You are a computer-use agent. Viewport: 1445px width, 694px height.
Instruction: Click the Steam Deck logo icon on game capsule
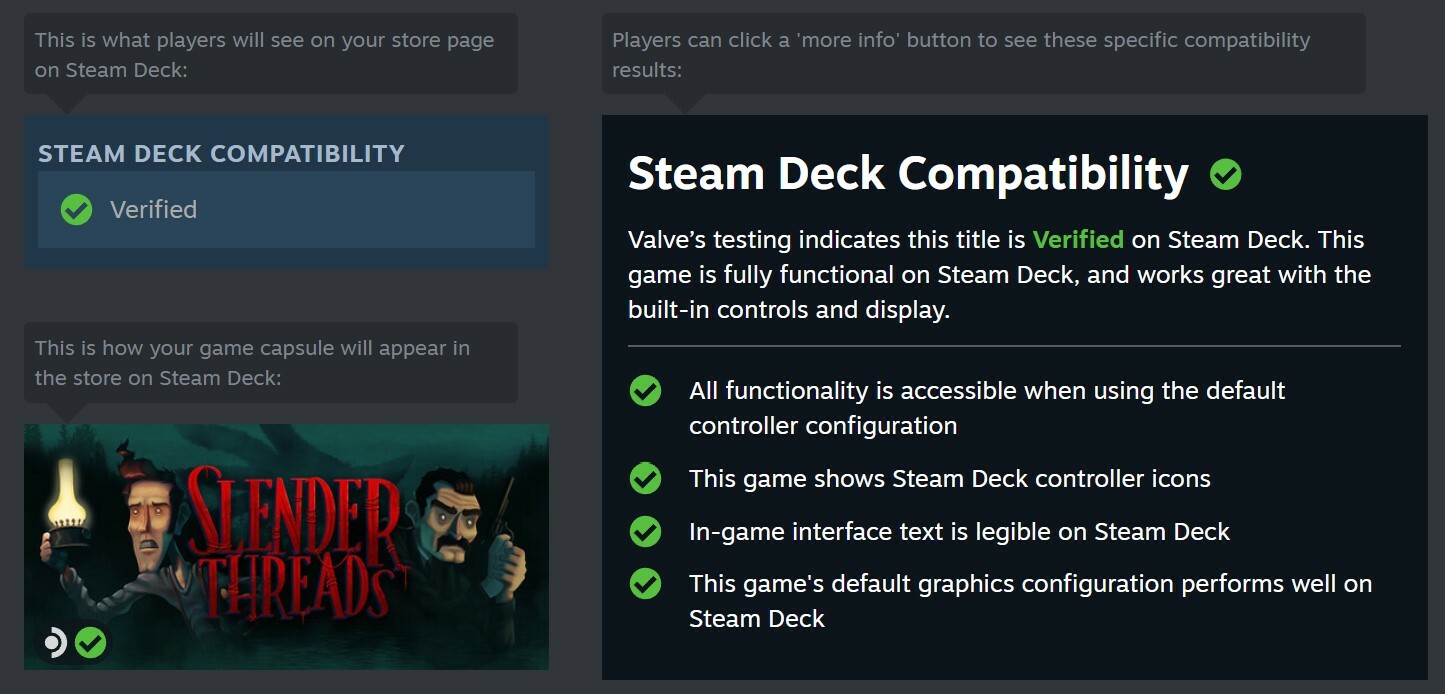[54, 642]
